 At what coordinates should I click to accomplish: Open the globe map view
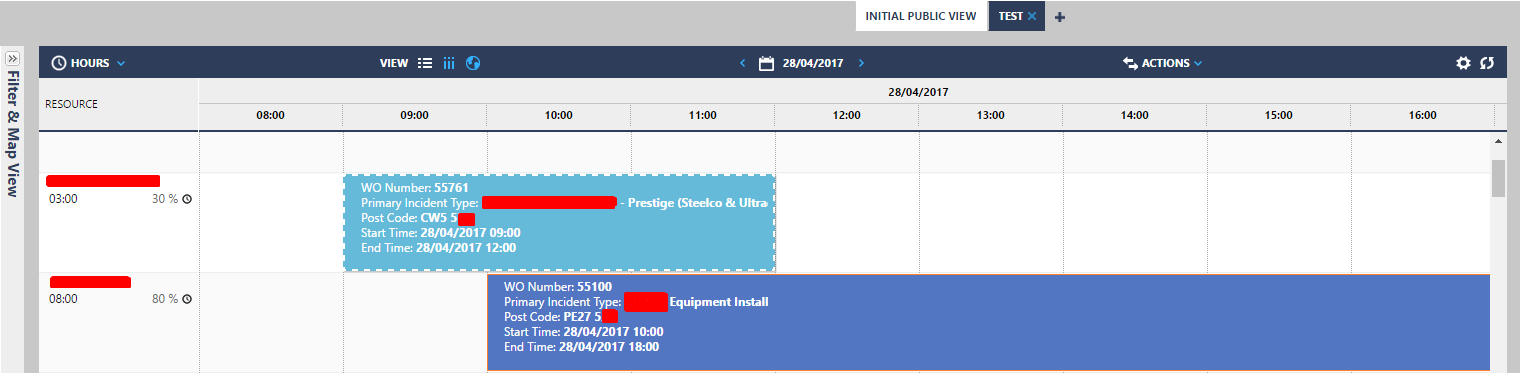coord(474,63)
